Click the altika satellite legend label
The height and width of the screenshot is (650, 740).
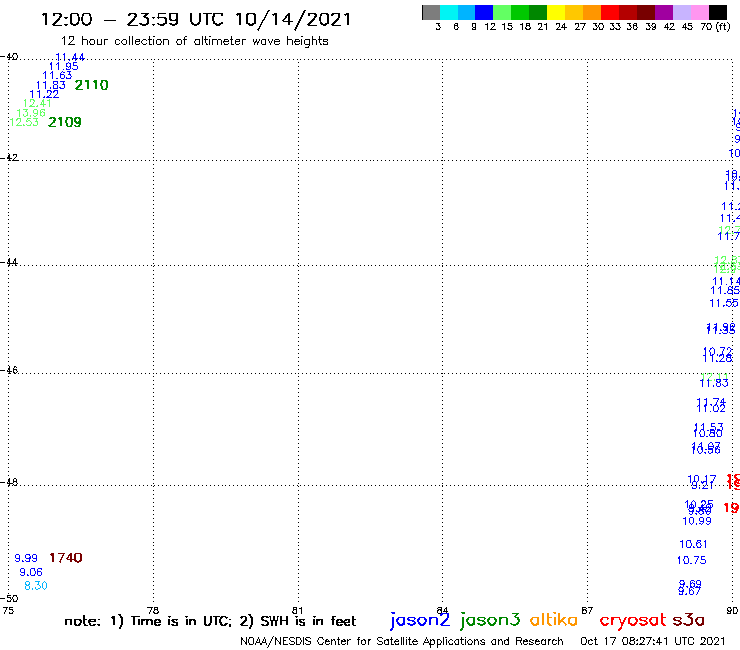click(x=554, y=619)
